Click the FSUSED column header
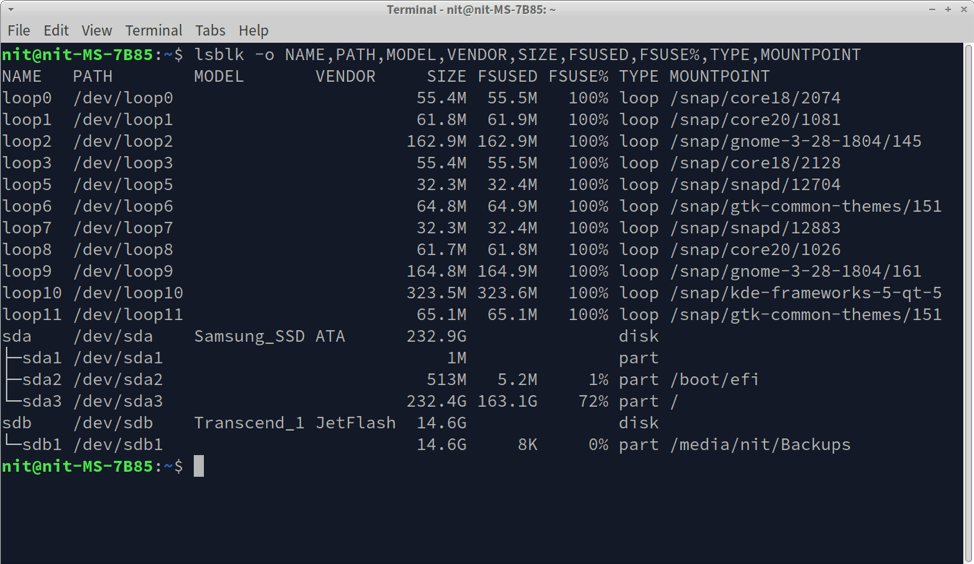Viewport: 974px width, 564px height. click(x=507, y=76)
